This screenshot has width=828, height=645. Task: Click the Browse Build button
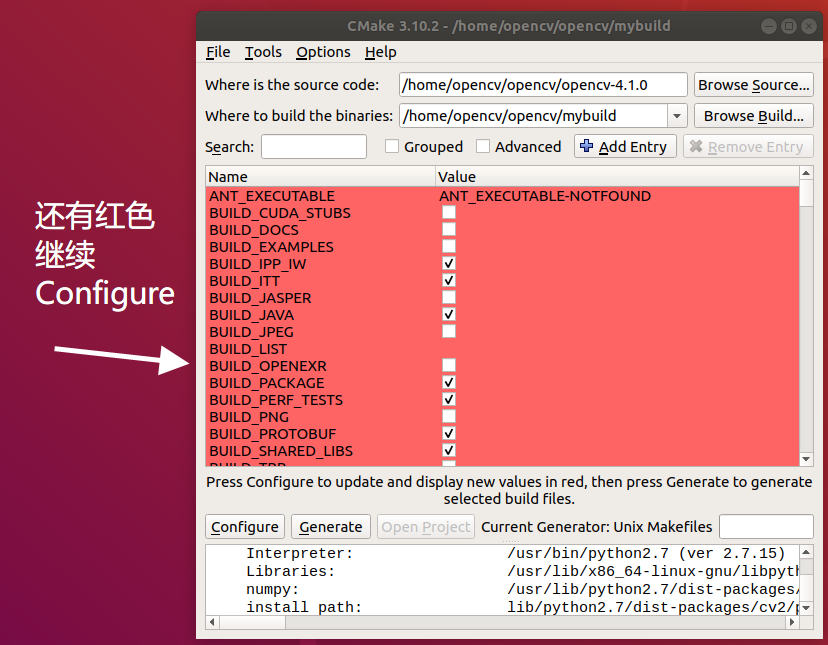pyautogui.click(x=754, y=116)
